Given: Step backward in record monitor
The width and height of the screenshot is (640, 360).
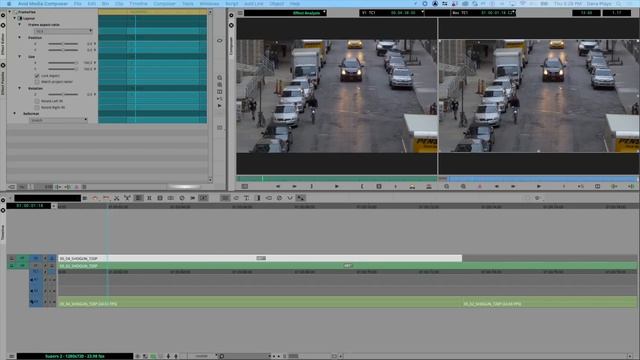Looking at the screenshot, I should pyautogui.click(x=497, y=187).
